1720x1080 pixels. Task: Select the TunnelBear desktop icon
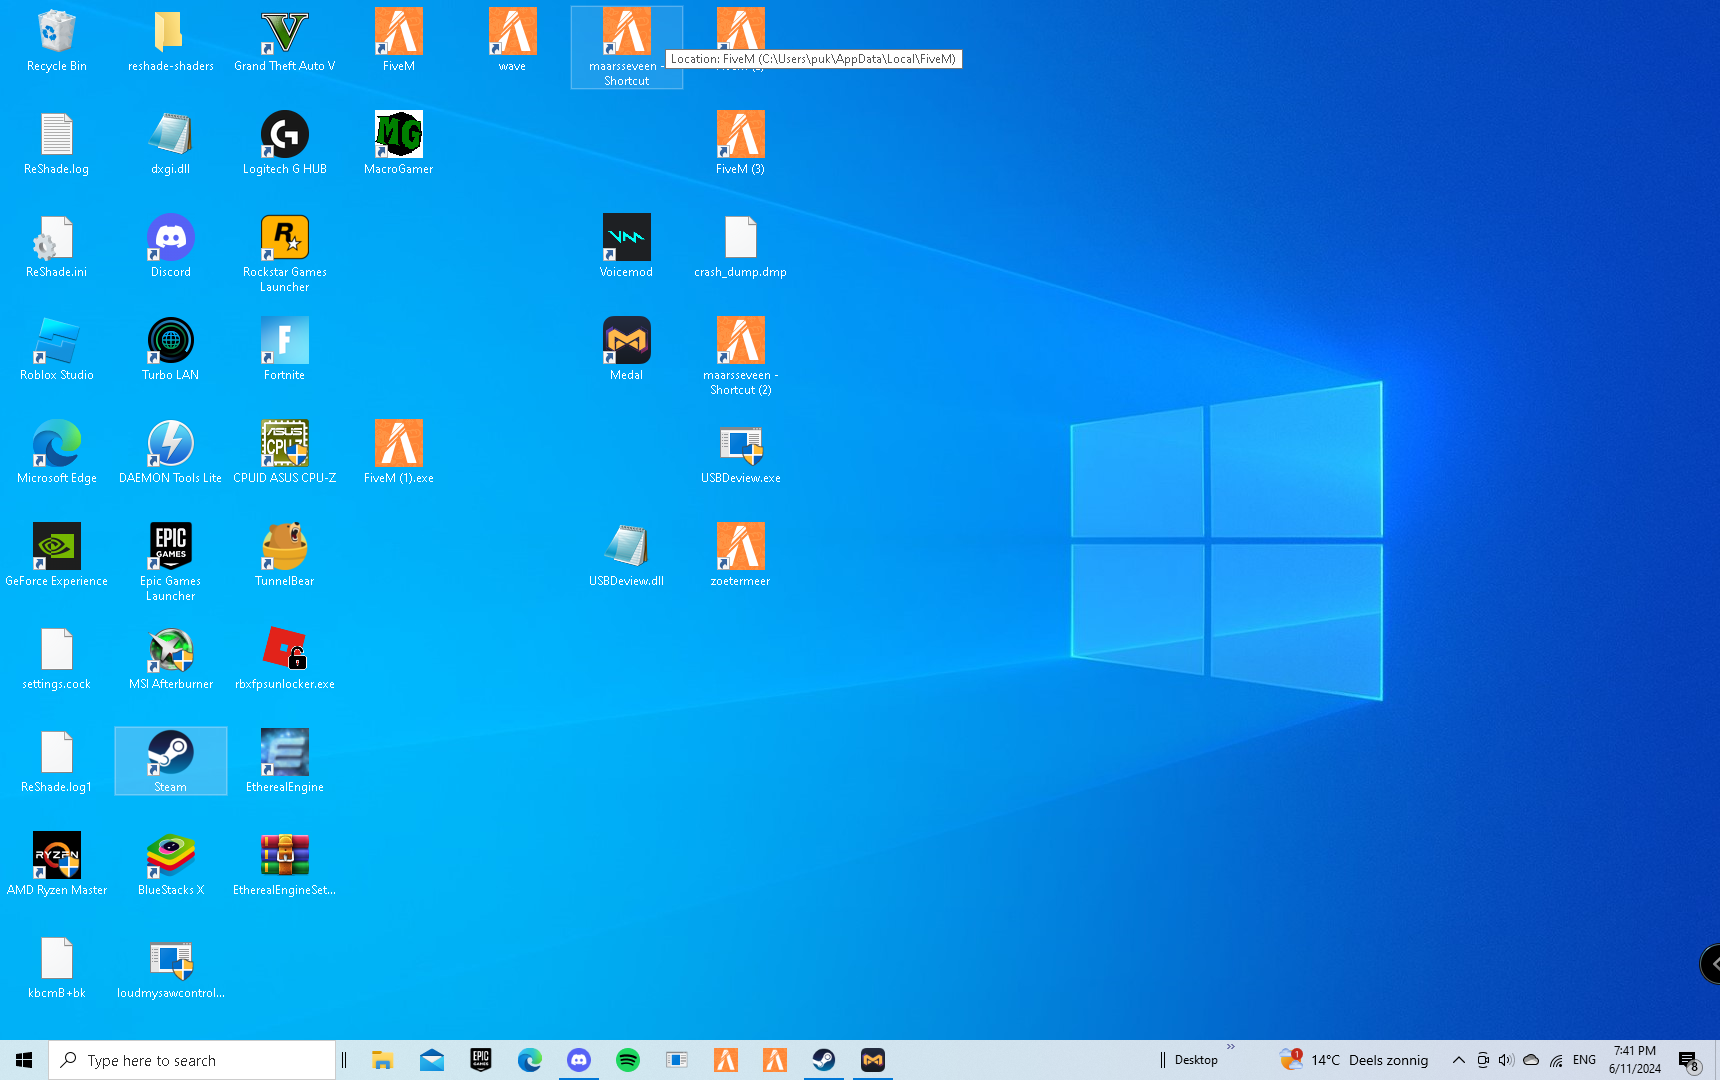[x=284, y=549]
